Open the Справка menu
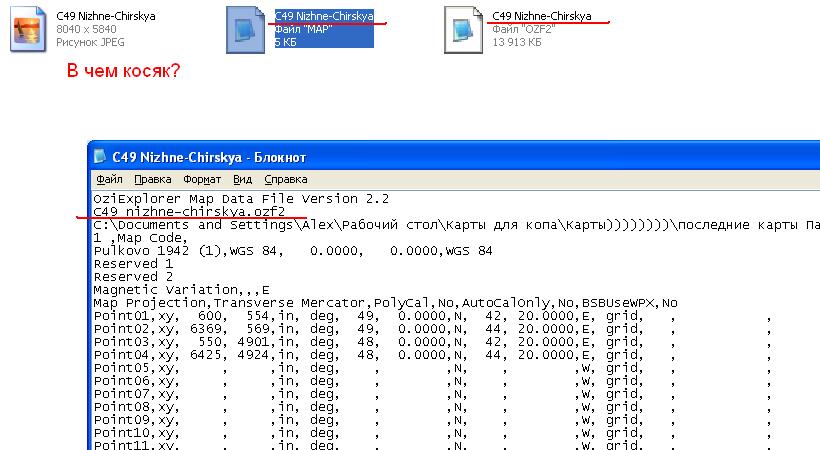The width and height of the screenshot is (820, 450). (285, 180)
